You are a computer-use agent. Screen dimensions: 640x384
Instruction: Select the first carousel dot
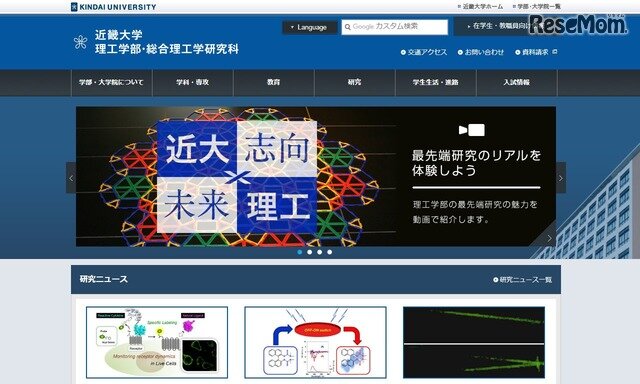point(300,252)
